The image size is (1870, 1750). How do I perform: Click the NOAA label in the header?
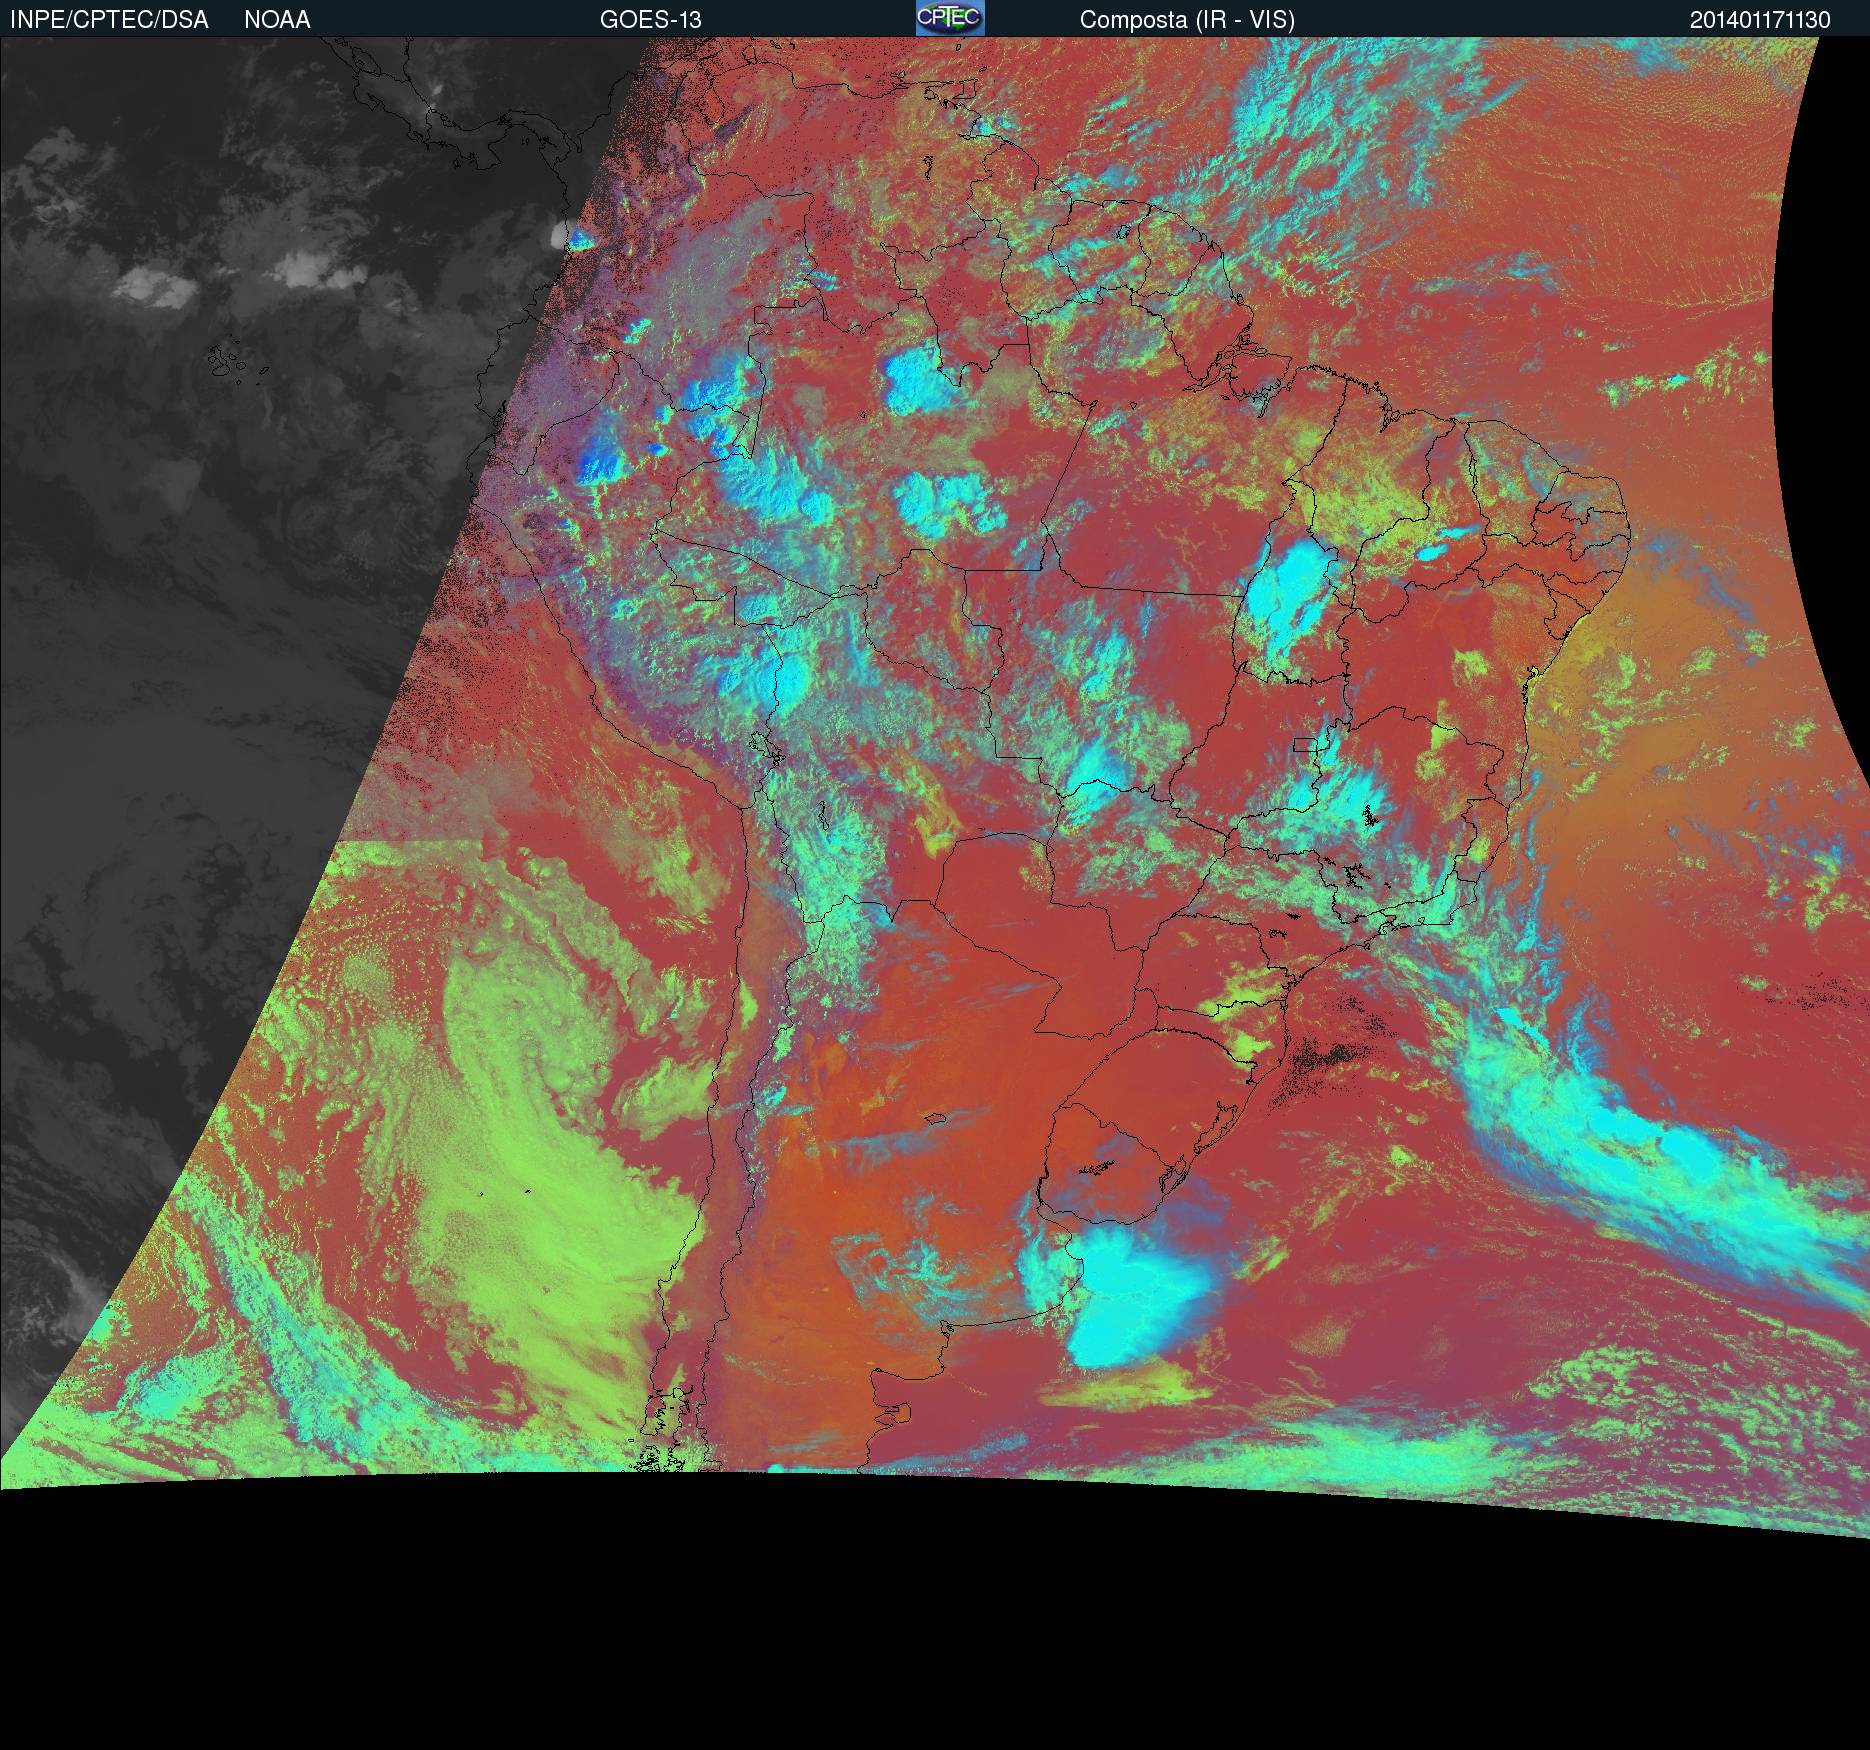point(277,20)
